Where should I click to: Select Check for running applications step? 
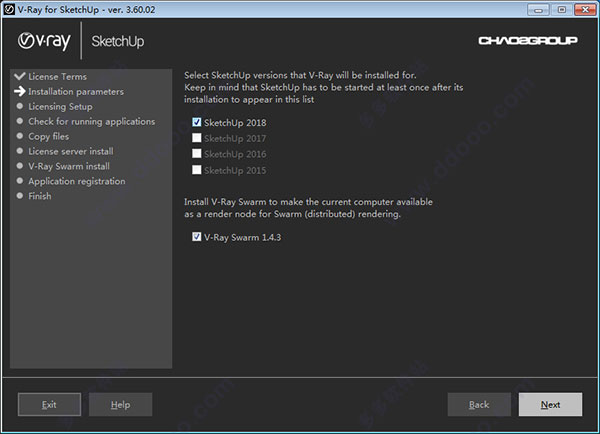(x=92, y=121)
